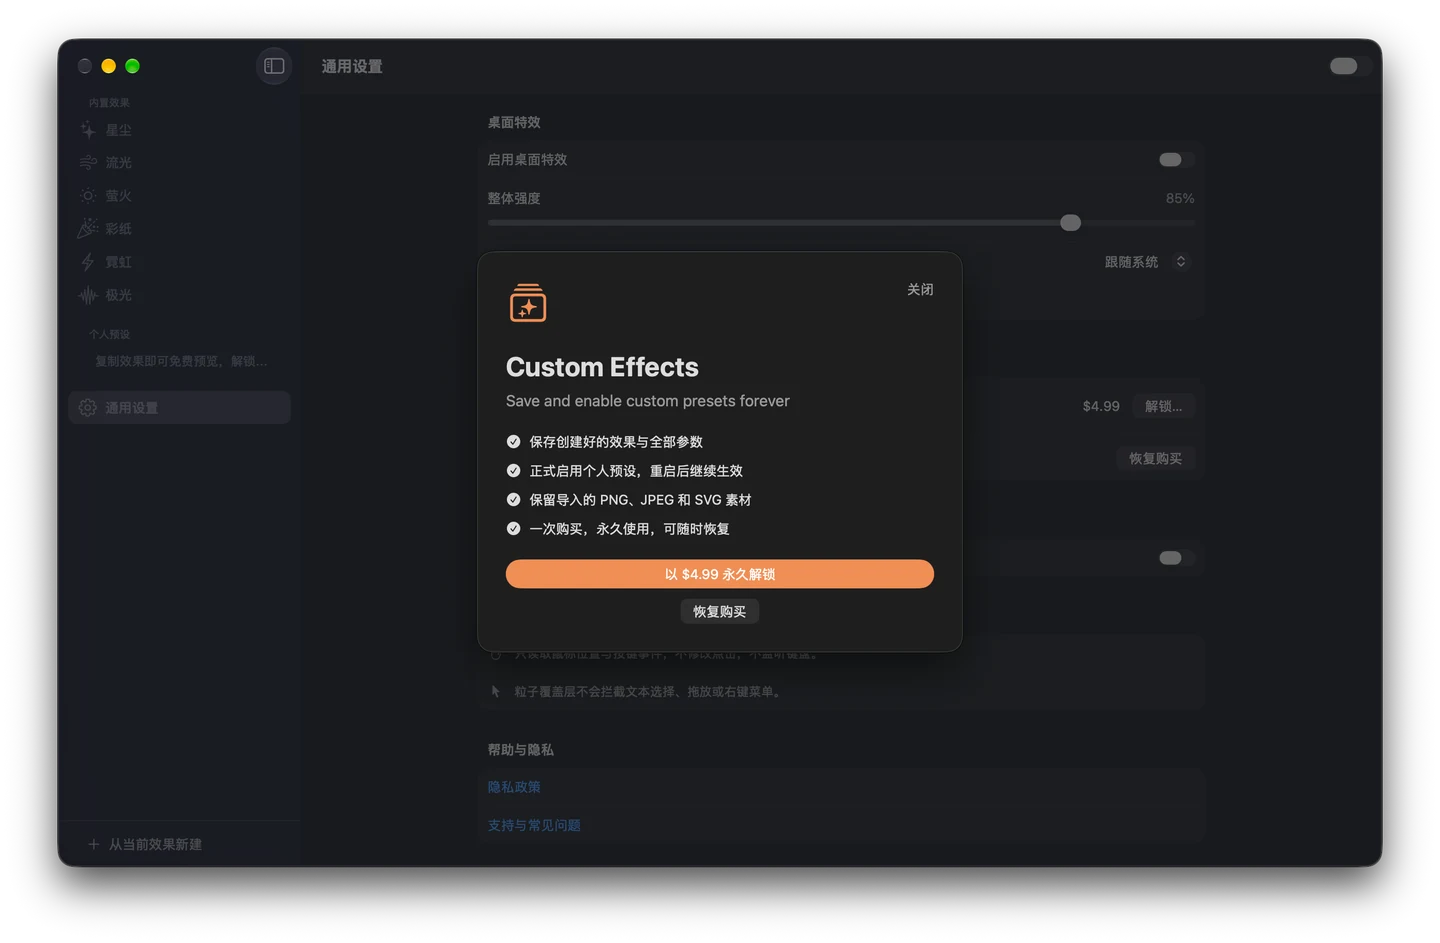Click checkmark next to 保存创建好的效果与全部参数
Viewport: 1440px width, 943px height.
coord(513,441)
